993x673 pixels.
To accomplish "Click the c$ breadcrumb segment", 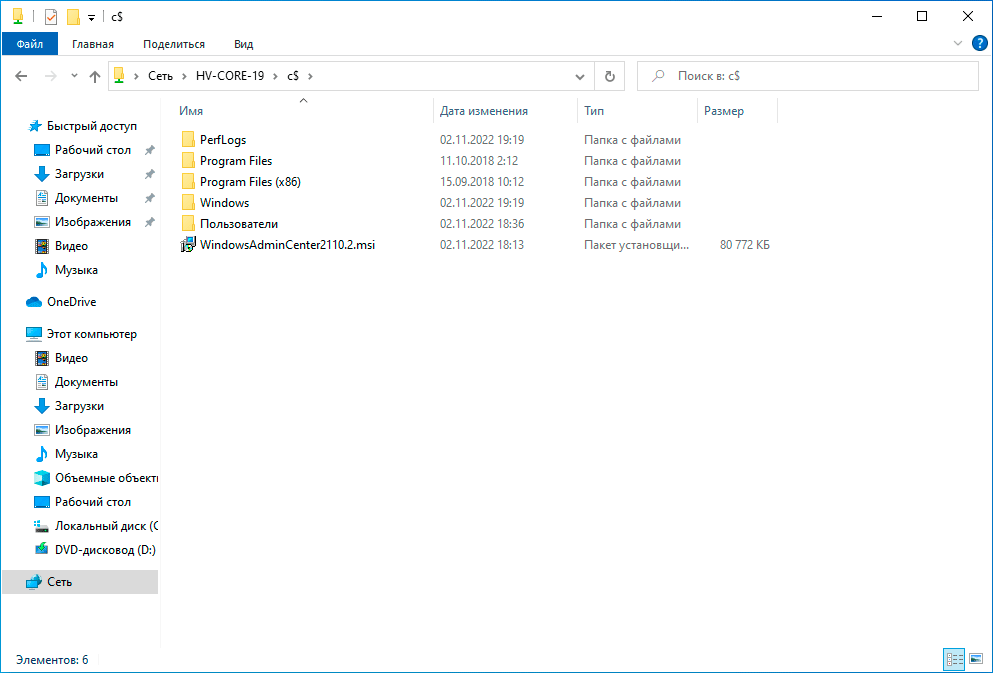I will 293,76.
